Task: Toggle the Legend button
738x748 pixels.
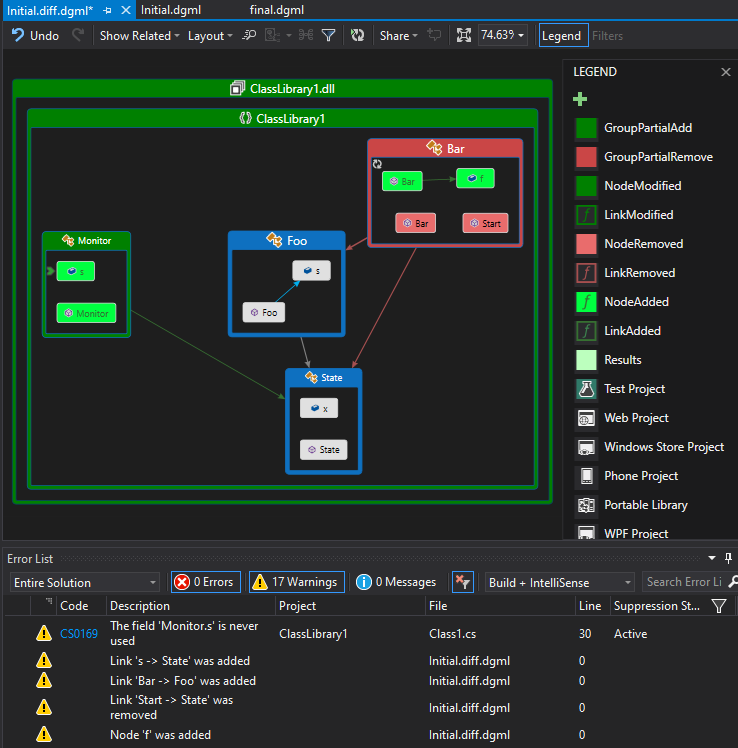Action: (x=563, y=35)
